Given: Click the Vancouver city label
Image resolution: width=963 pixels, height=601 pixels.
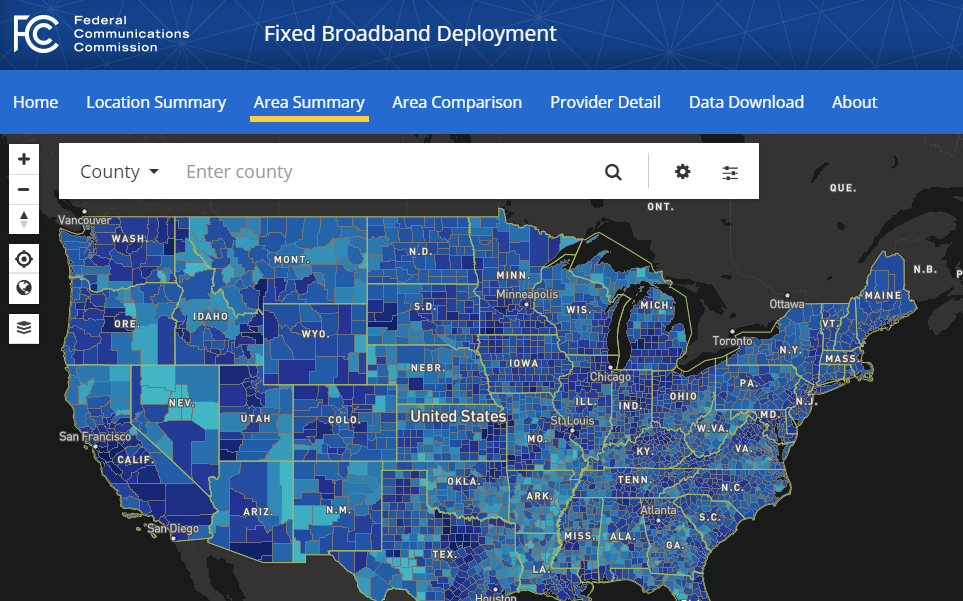Looking at the screenshot, I should click(85, 220).
